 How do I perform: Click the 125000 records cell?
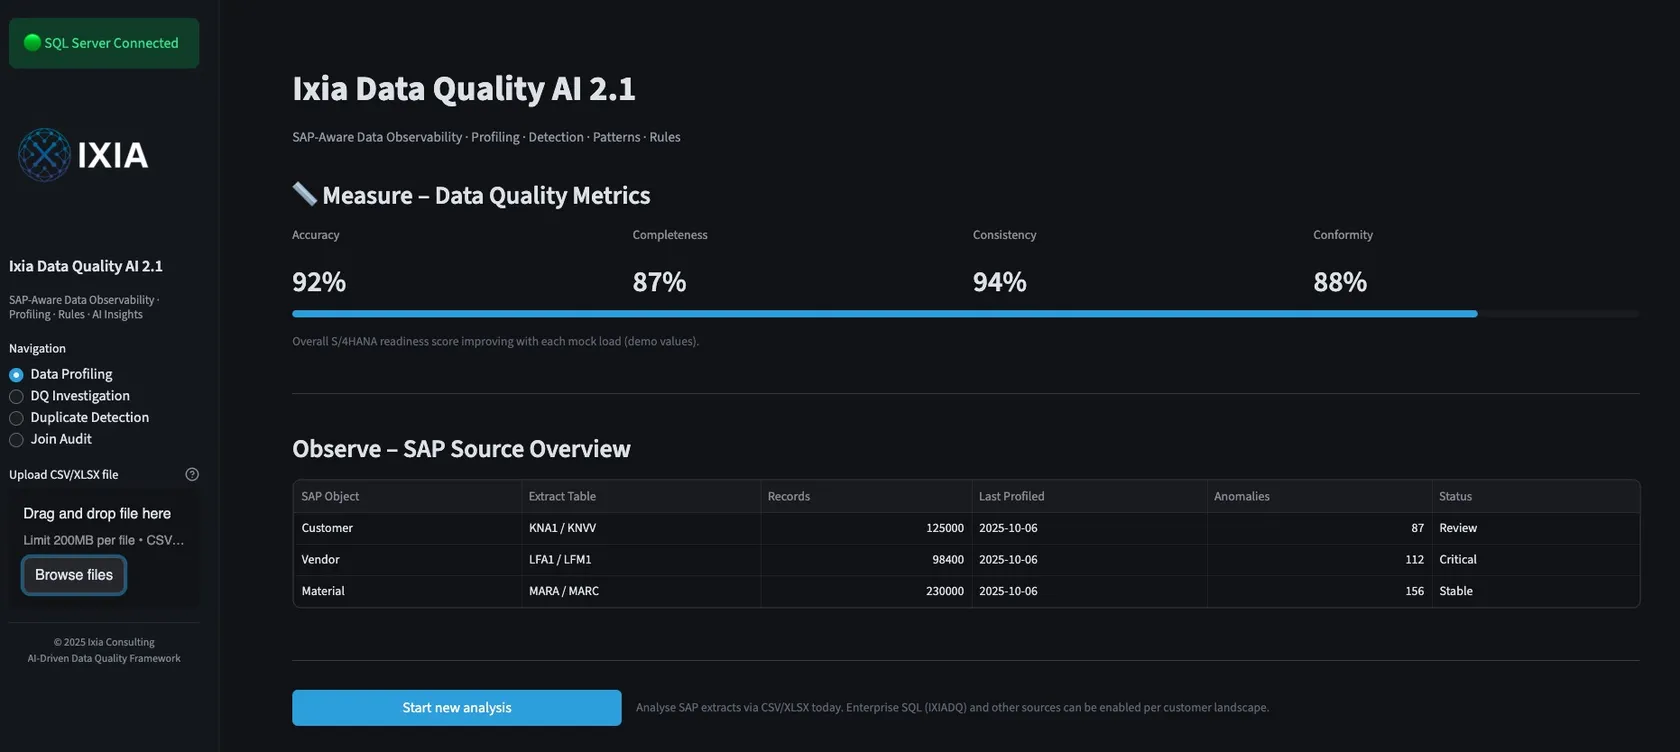click(x=866, y=528)
